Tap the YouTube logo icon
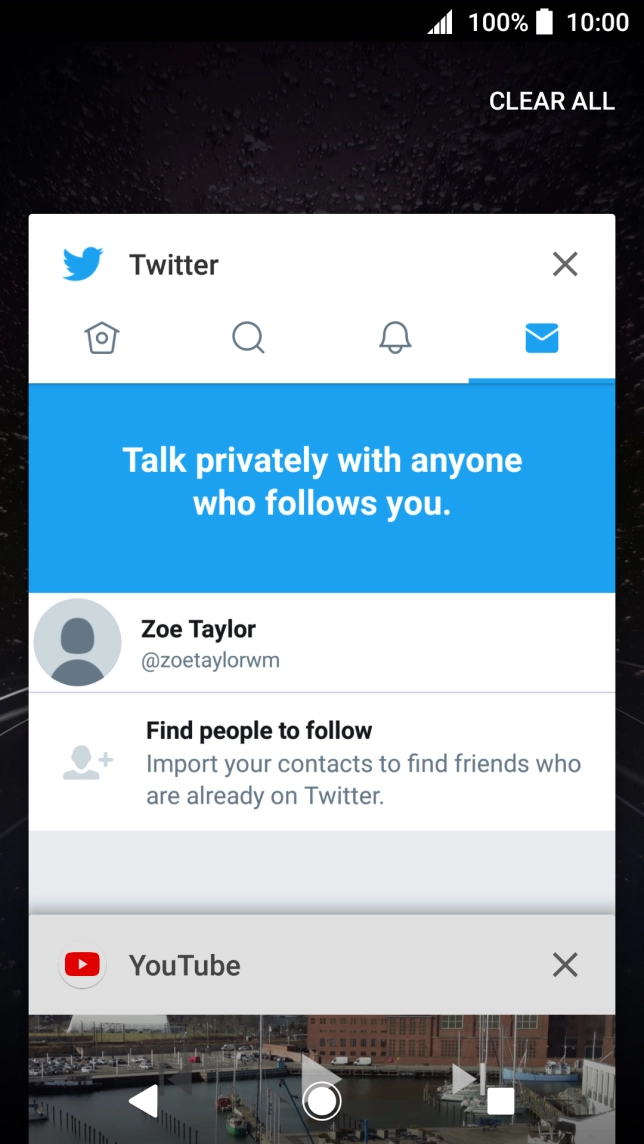This screenshot has width=644, height=1144. tap(82, 965)
